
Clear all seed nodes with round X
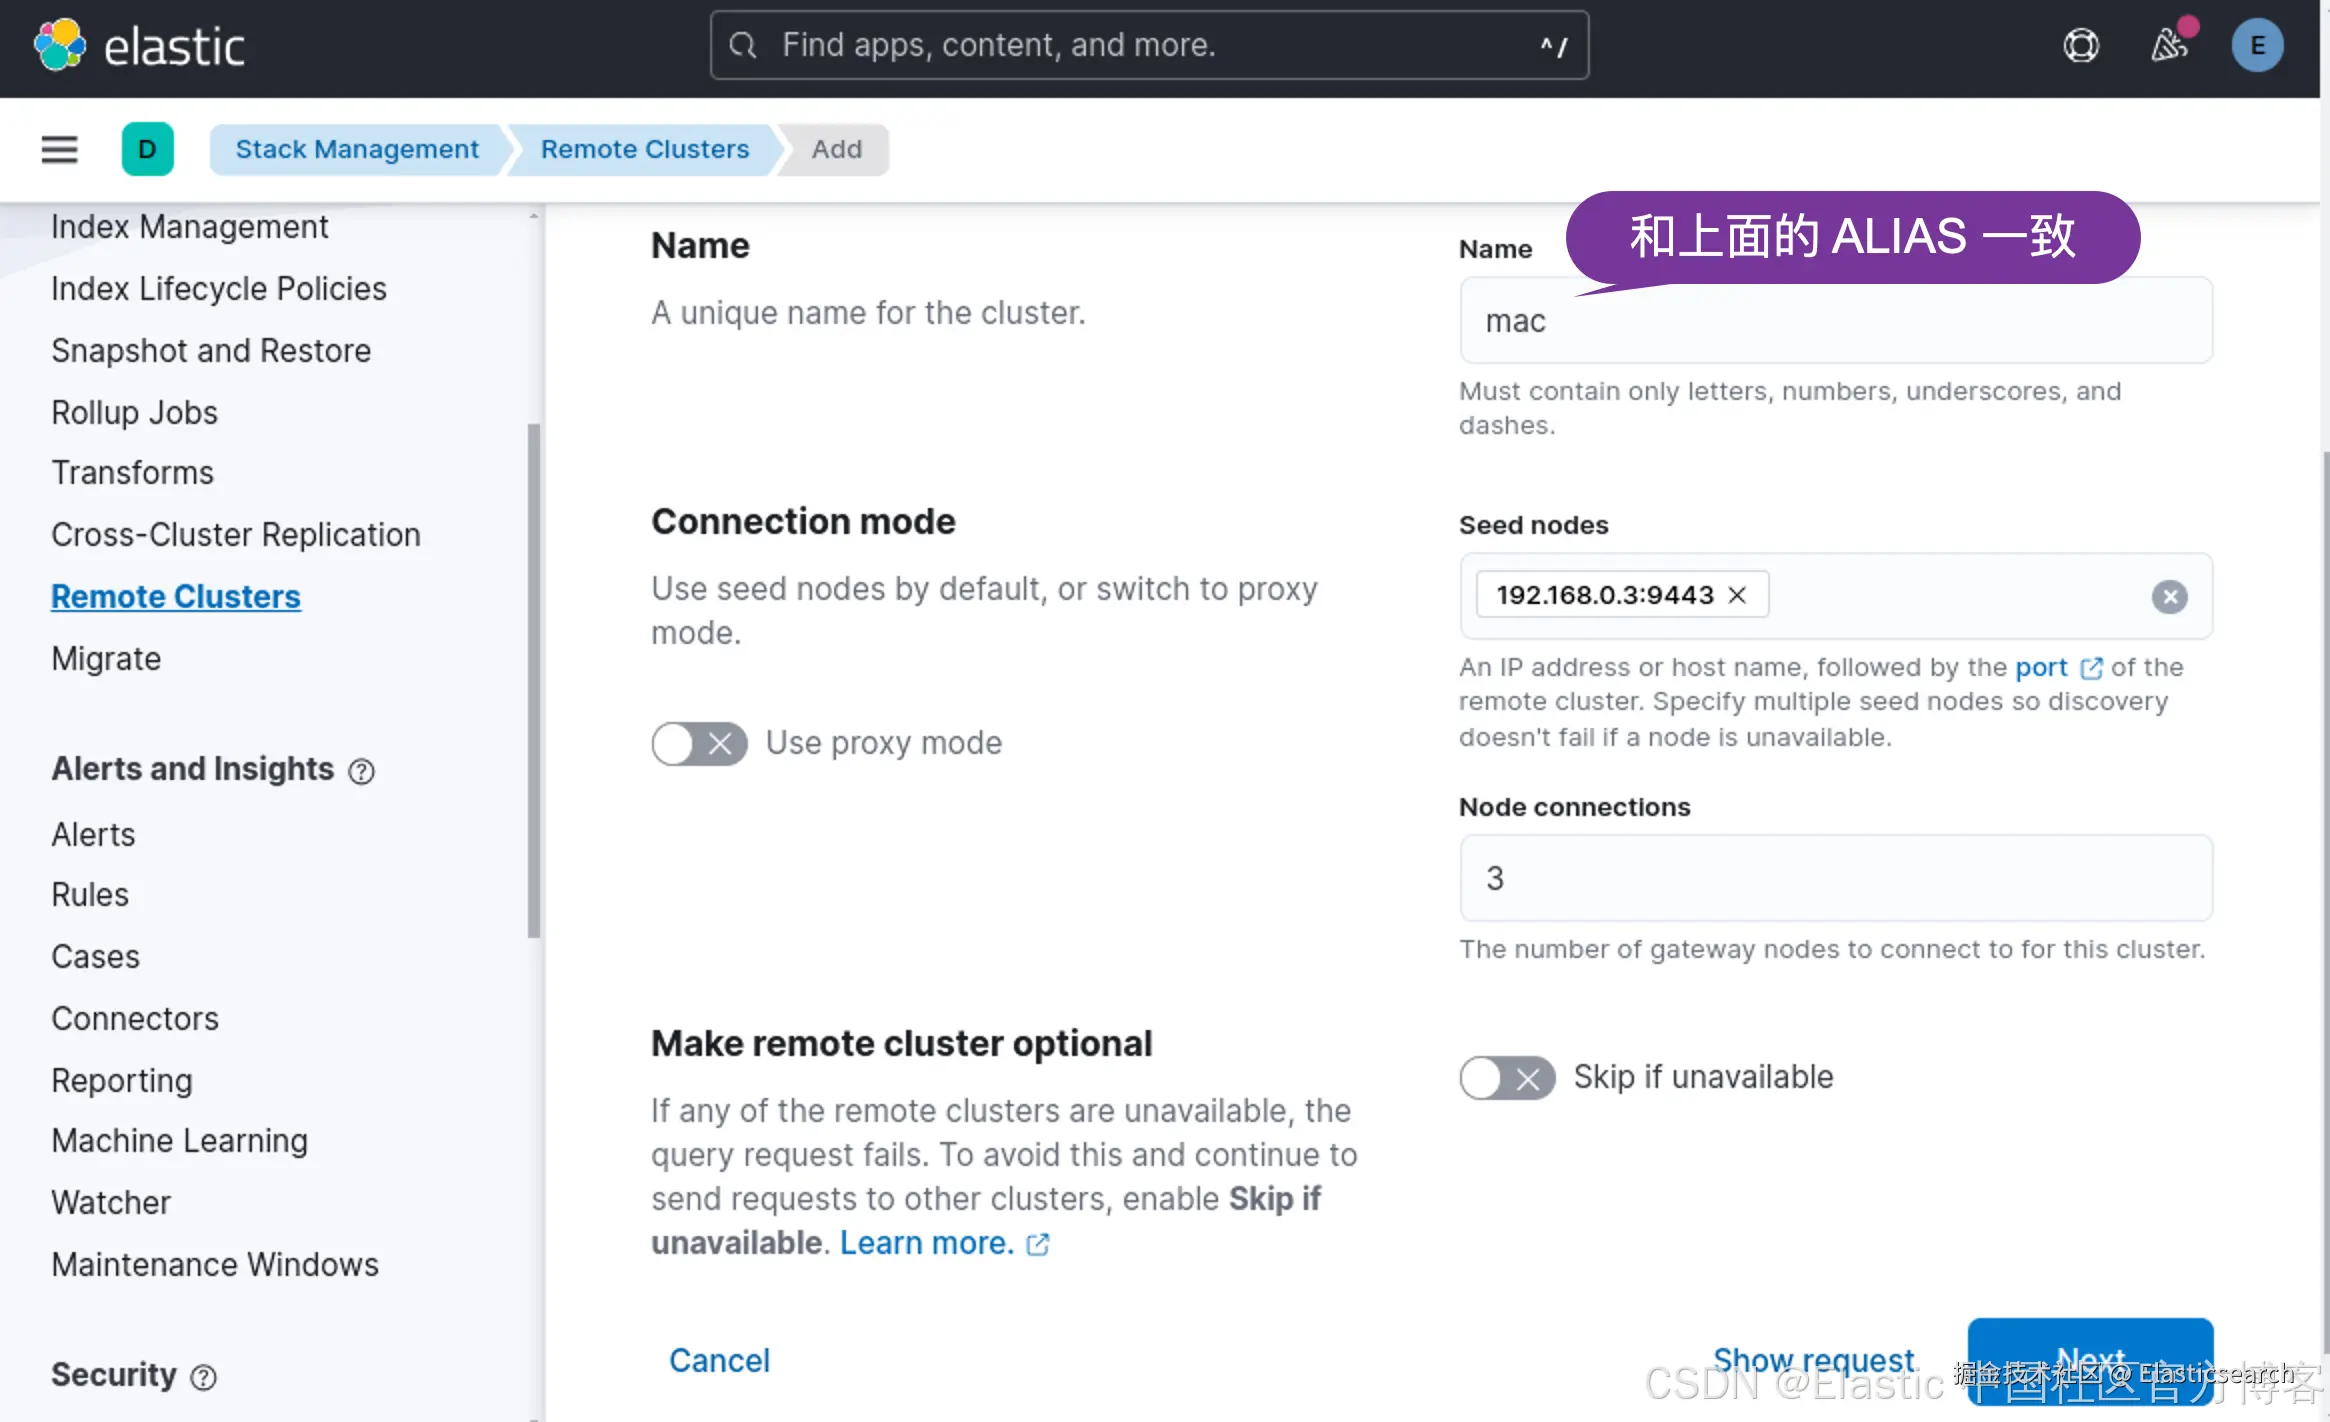tap(2169, 597)
